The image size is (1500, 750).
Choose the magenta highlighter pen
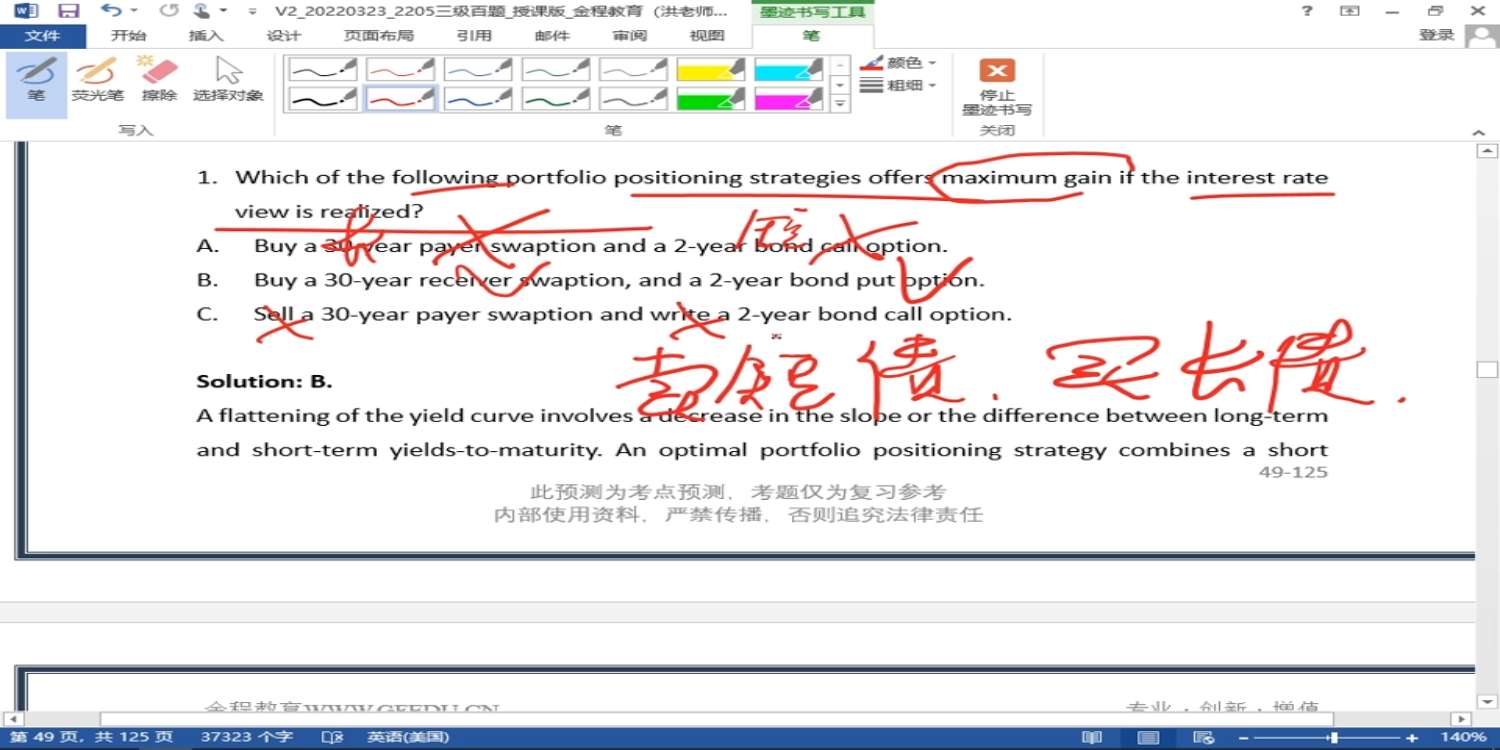click(788, 99)
